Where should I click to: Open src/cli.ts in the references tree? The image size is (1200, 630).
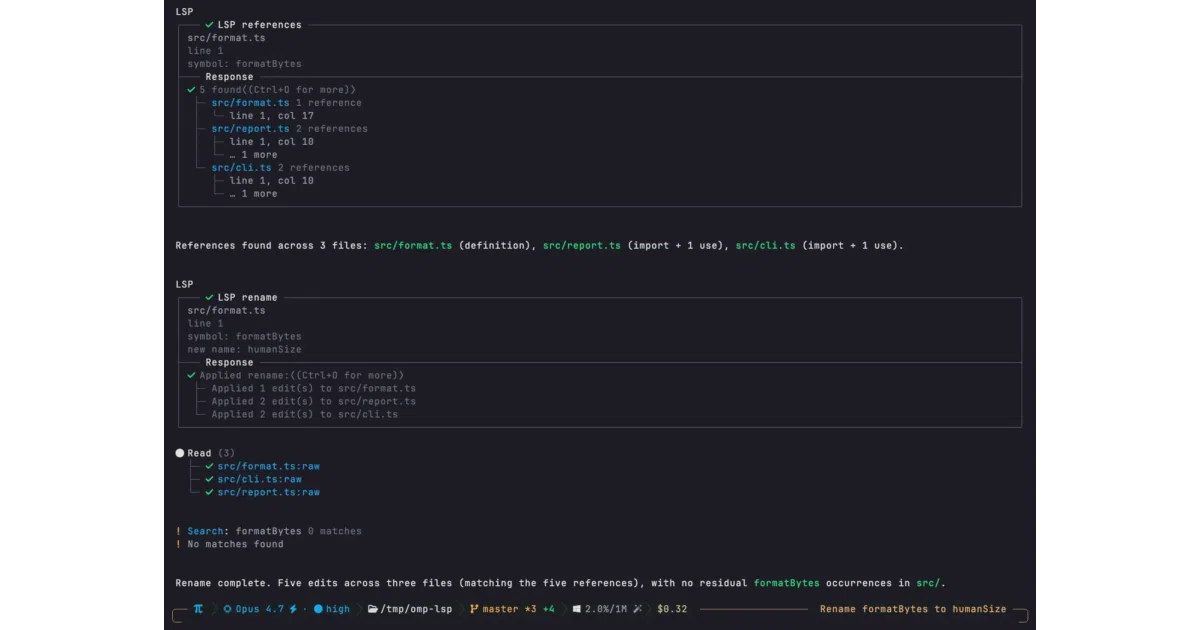tap(241, 168)
